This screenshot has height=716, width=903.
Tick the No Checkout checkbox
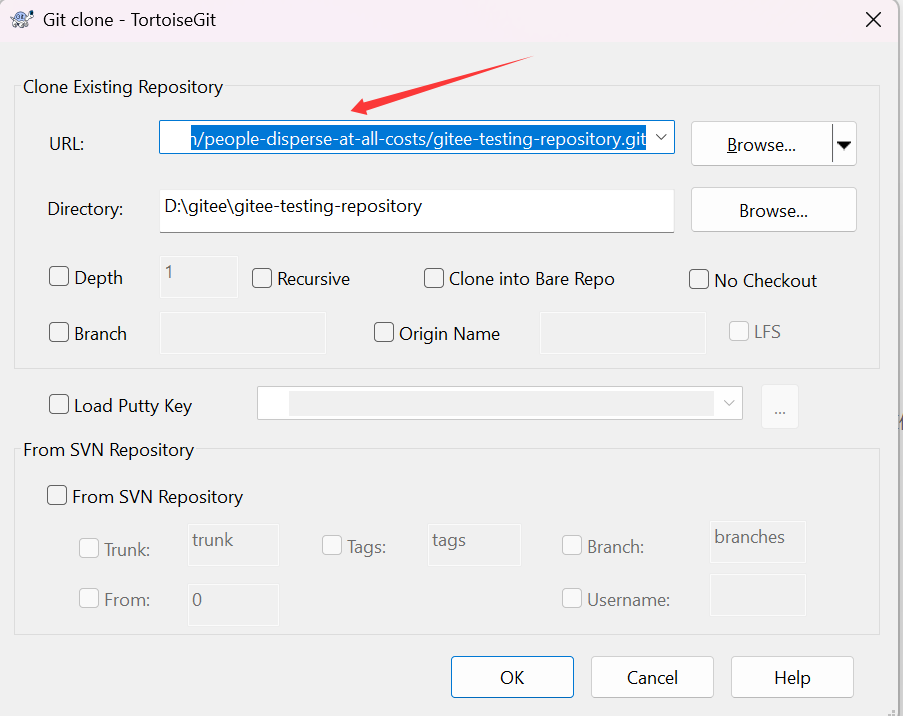(699, 279)
